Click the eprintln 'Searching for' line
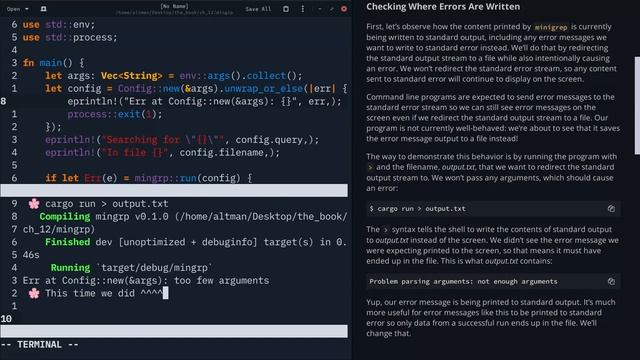This screenshot has height=360, width=640. click(182, 140)
